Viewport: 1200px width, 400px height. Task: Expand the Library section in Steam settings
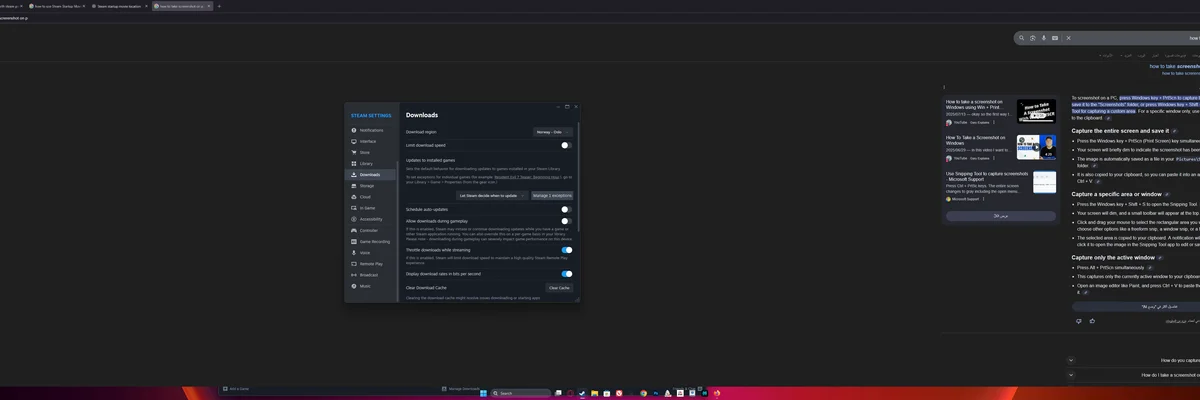click(x=365, y=163)
